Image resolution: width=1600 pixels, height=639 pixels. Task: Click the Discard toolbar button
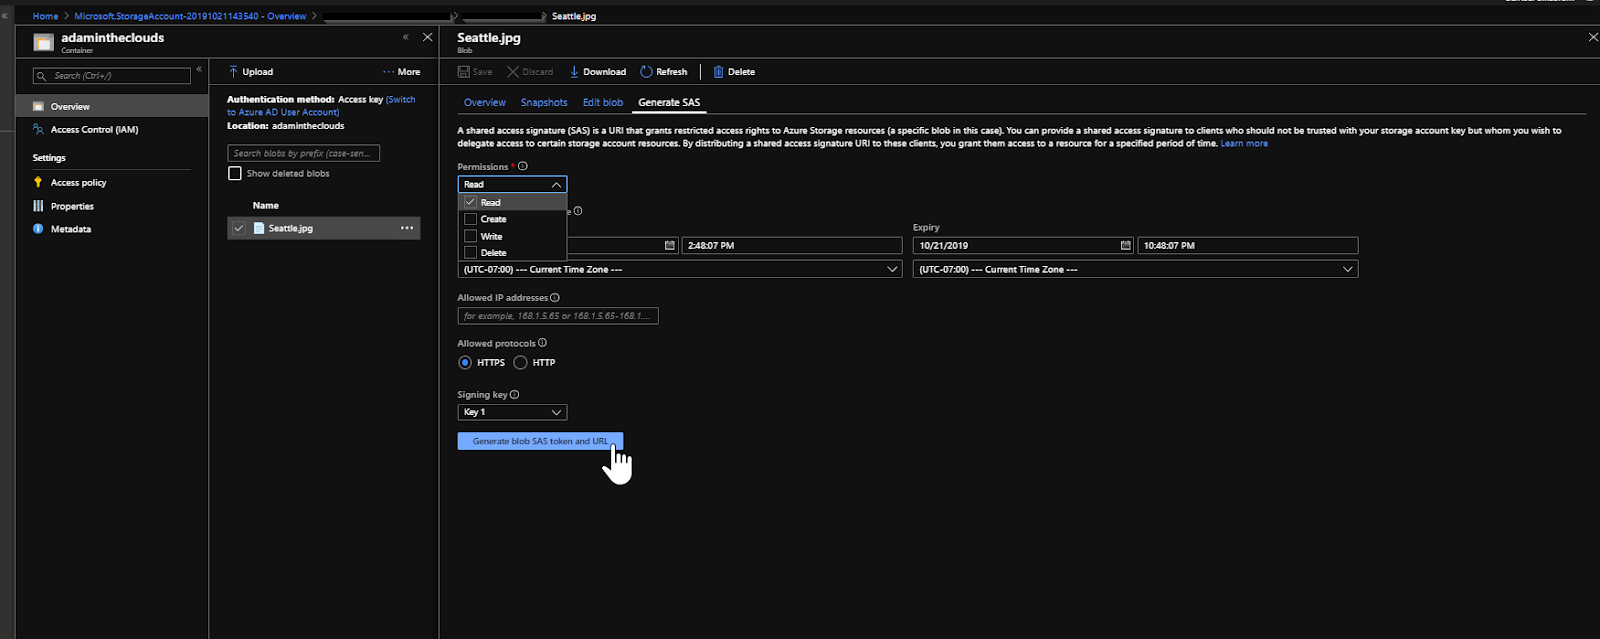[x=530, y=72]
